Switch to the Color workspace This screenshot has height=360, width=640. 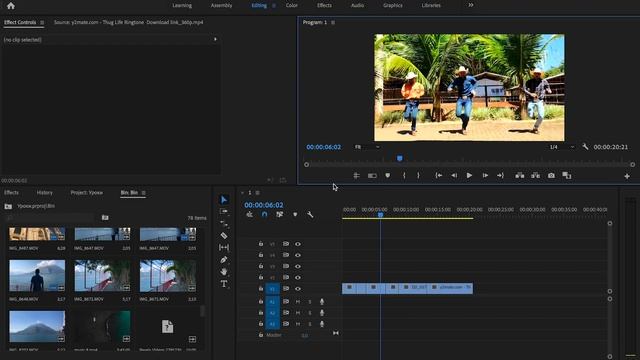(x=291, y=6)
